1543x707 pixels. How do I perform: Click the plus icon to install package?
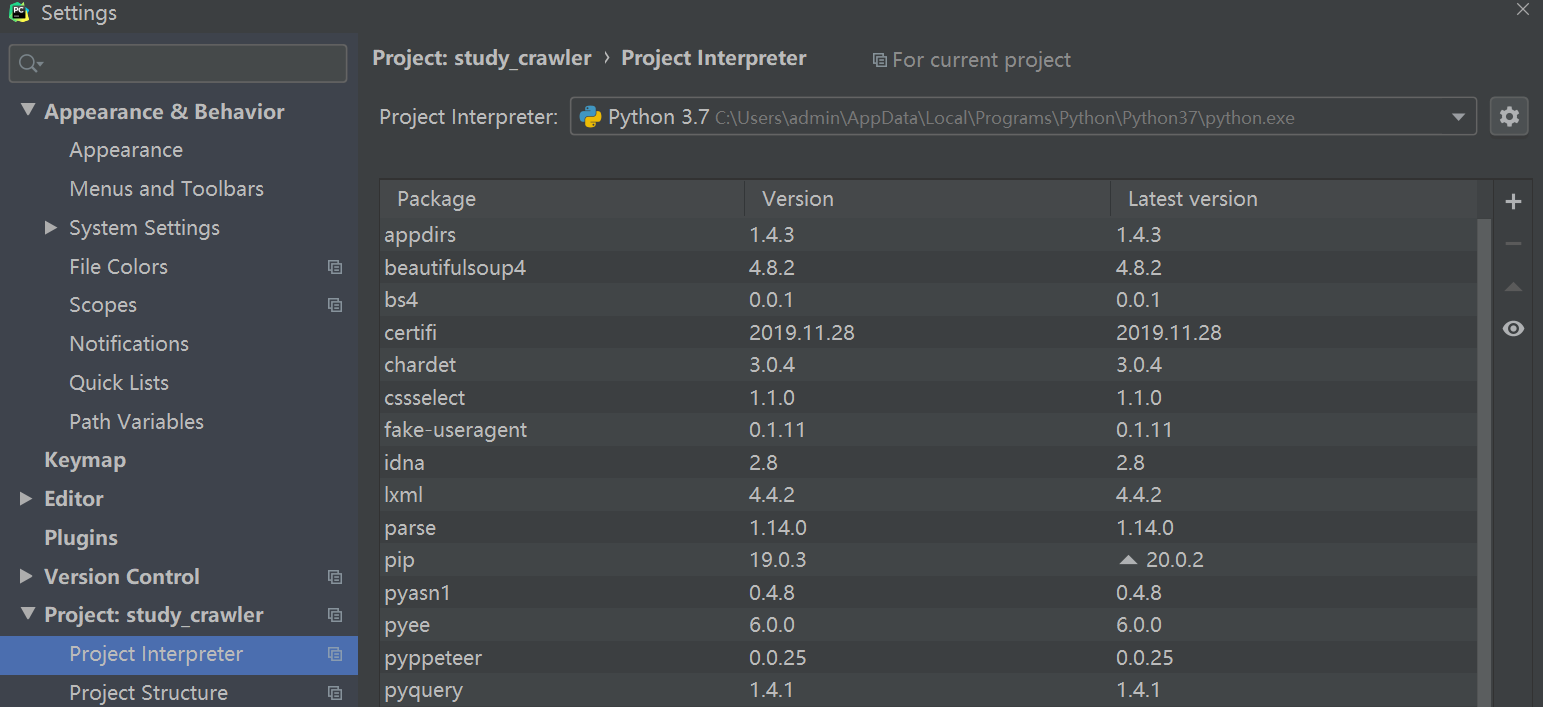1513,202
